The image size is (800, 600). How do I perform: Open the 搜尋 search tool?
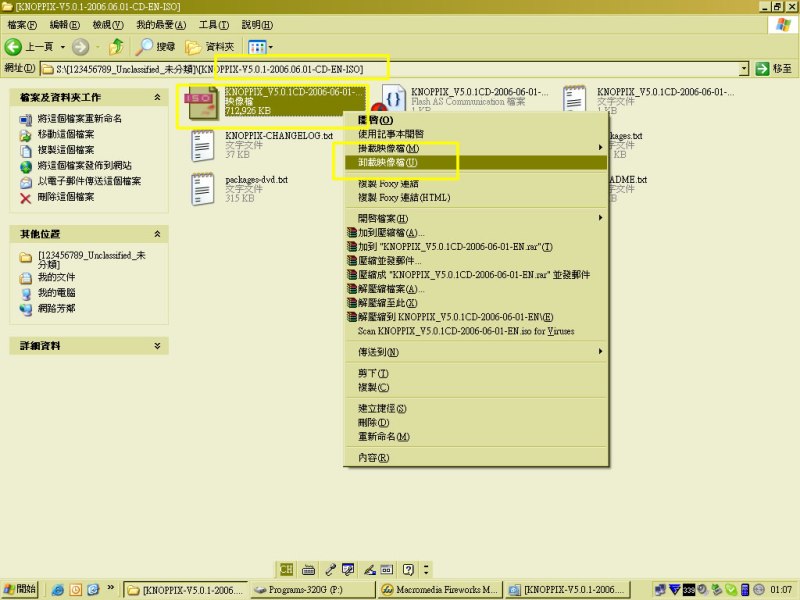155,47
